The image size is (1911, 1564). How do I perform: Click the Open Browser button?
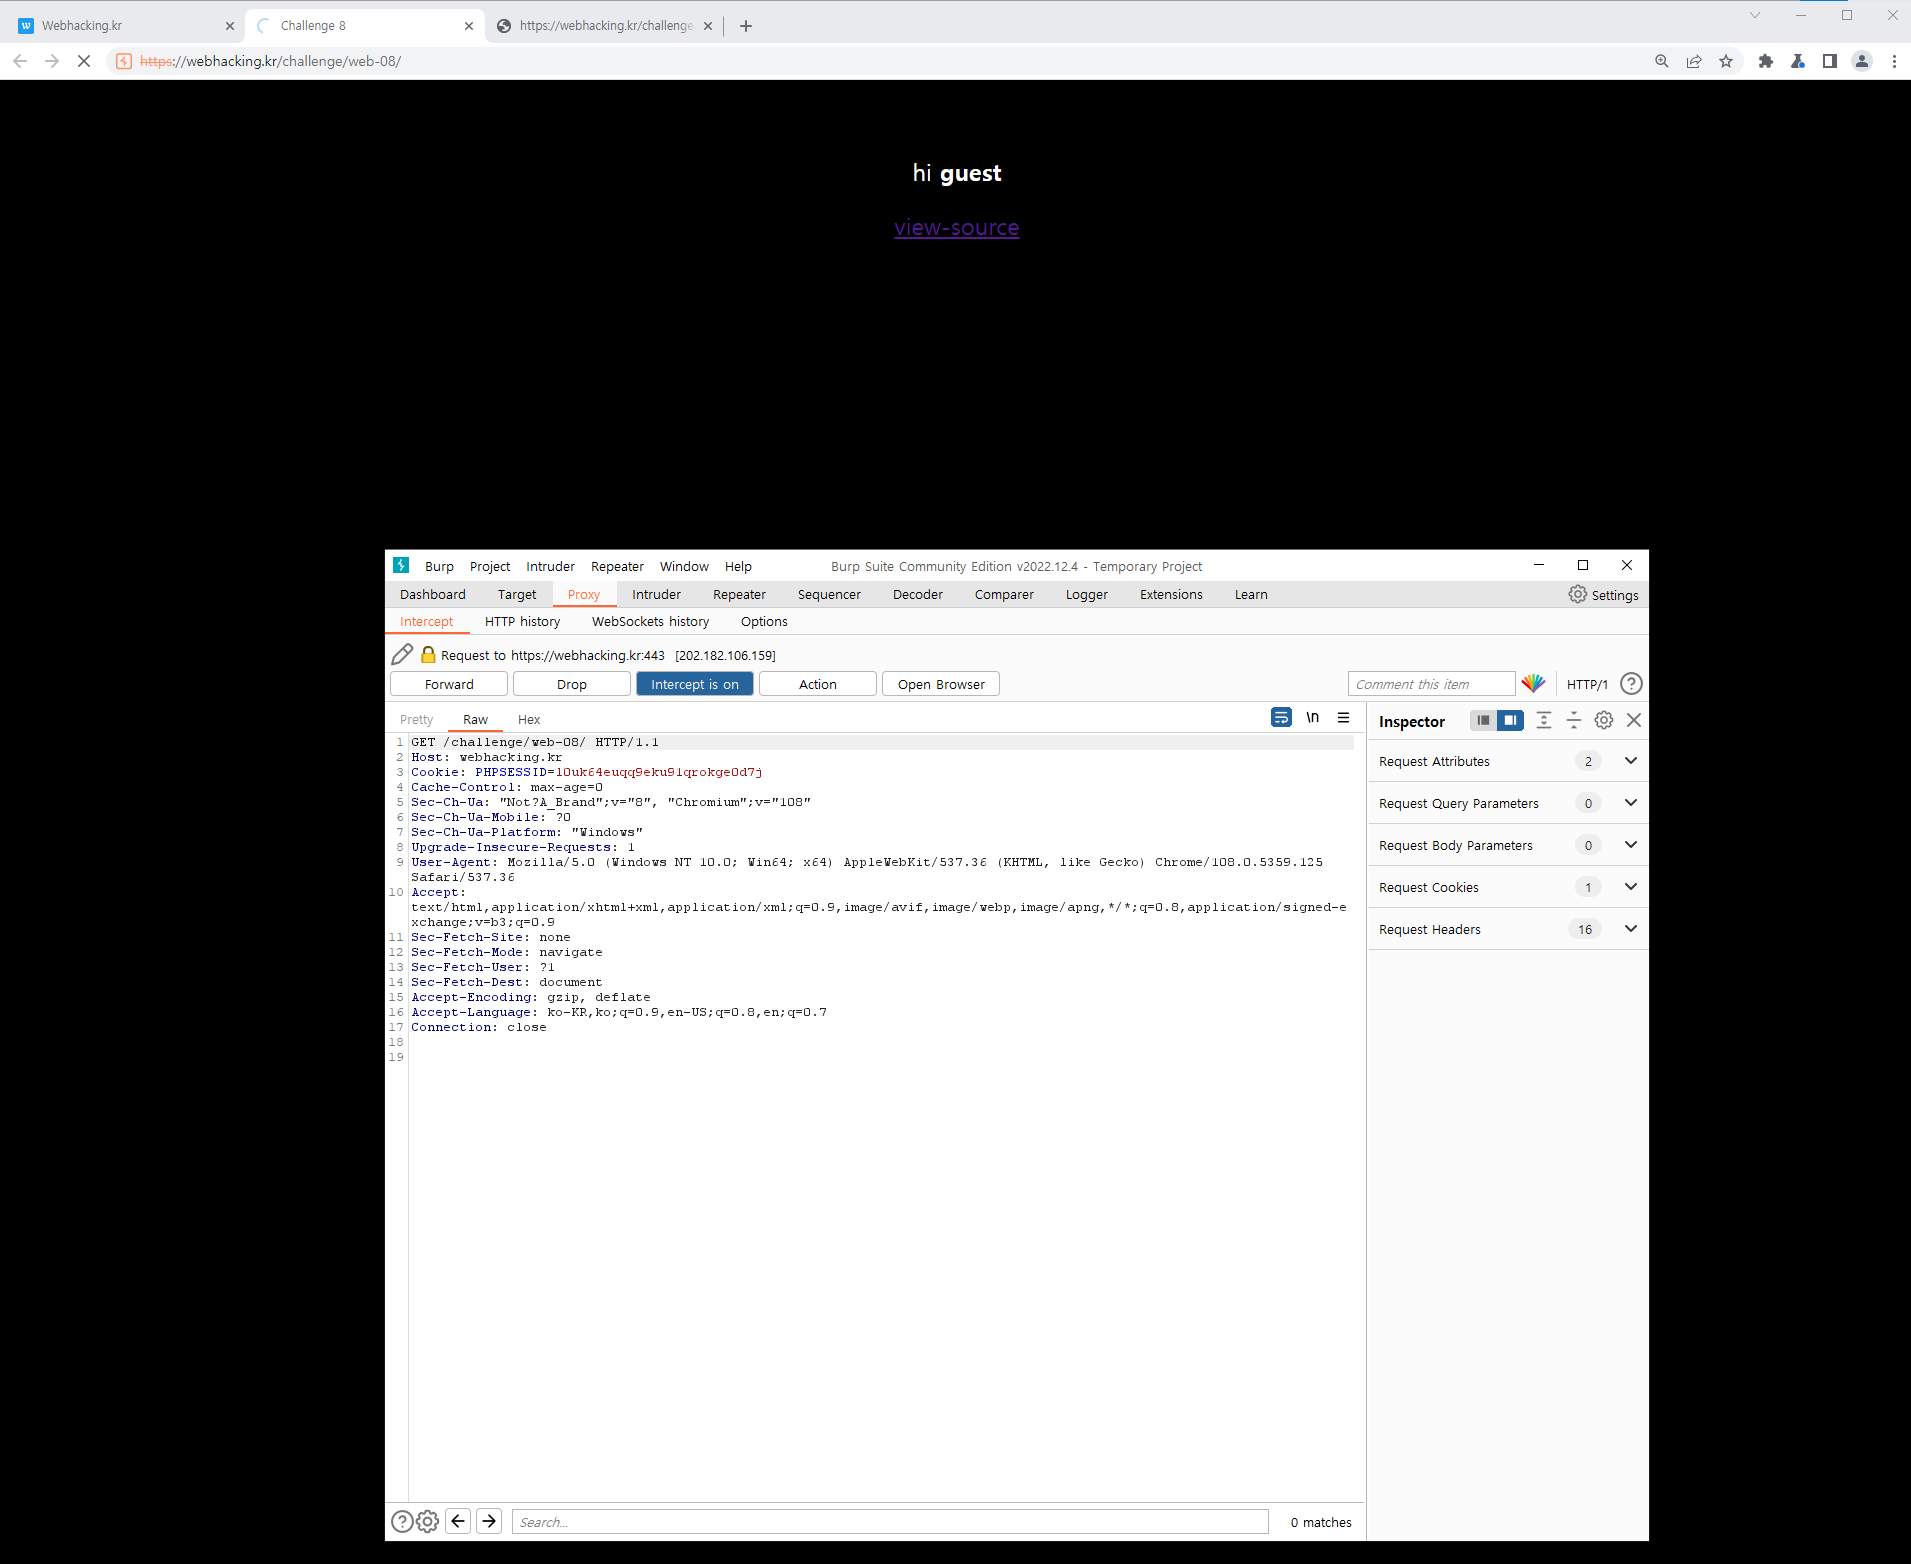tap(941, 684)
